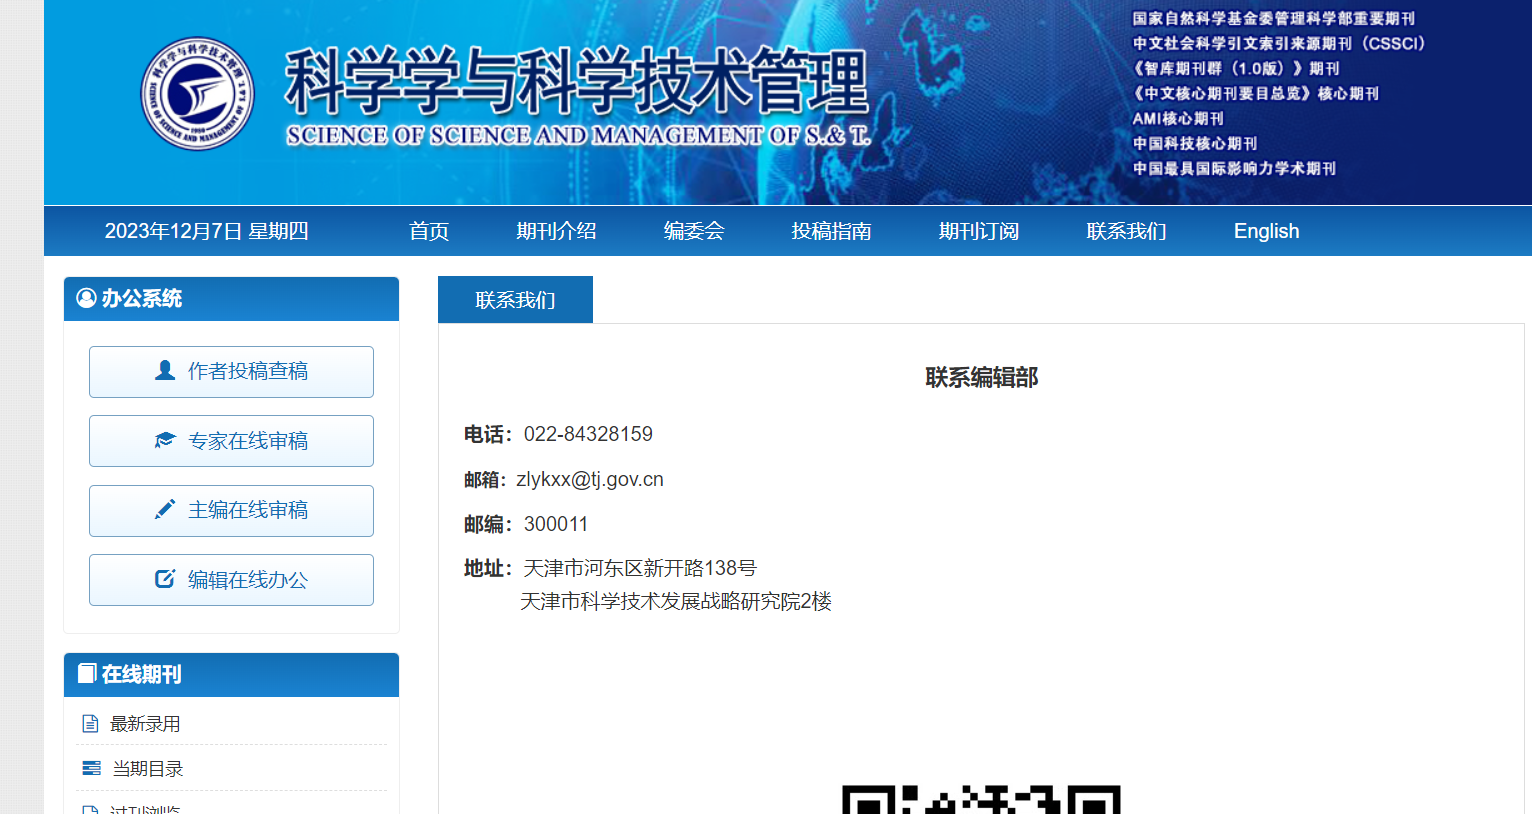Click the graduation cap icon for 专家在线审稿
This screenshot has height=814, width=1532.
tap(165, 441)
